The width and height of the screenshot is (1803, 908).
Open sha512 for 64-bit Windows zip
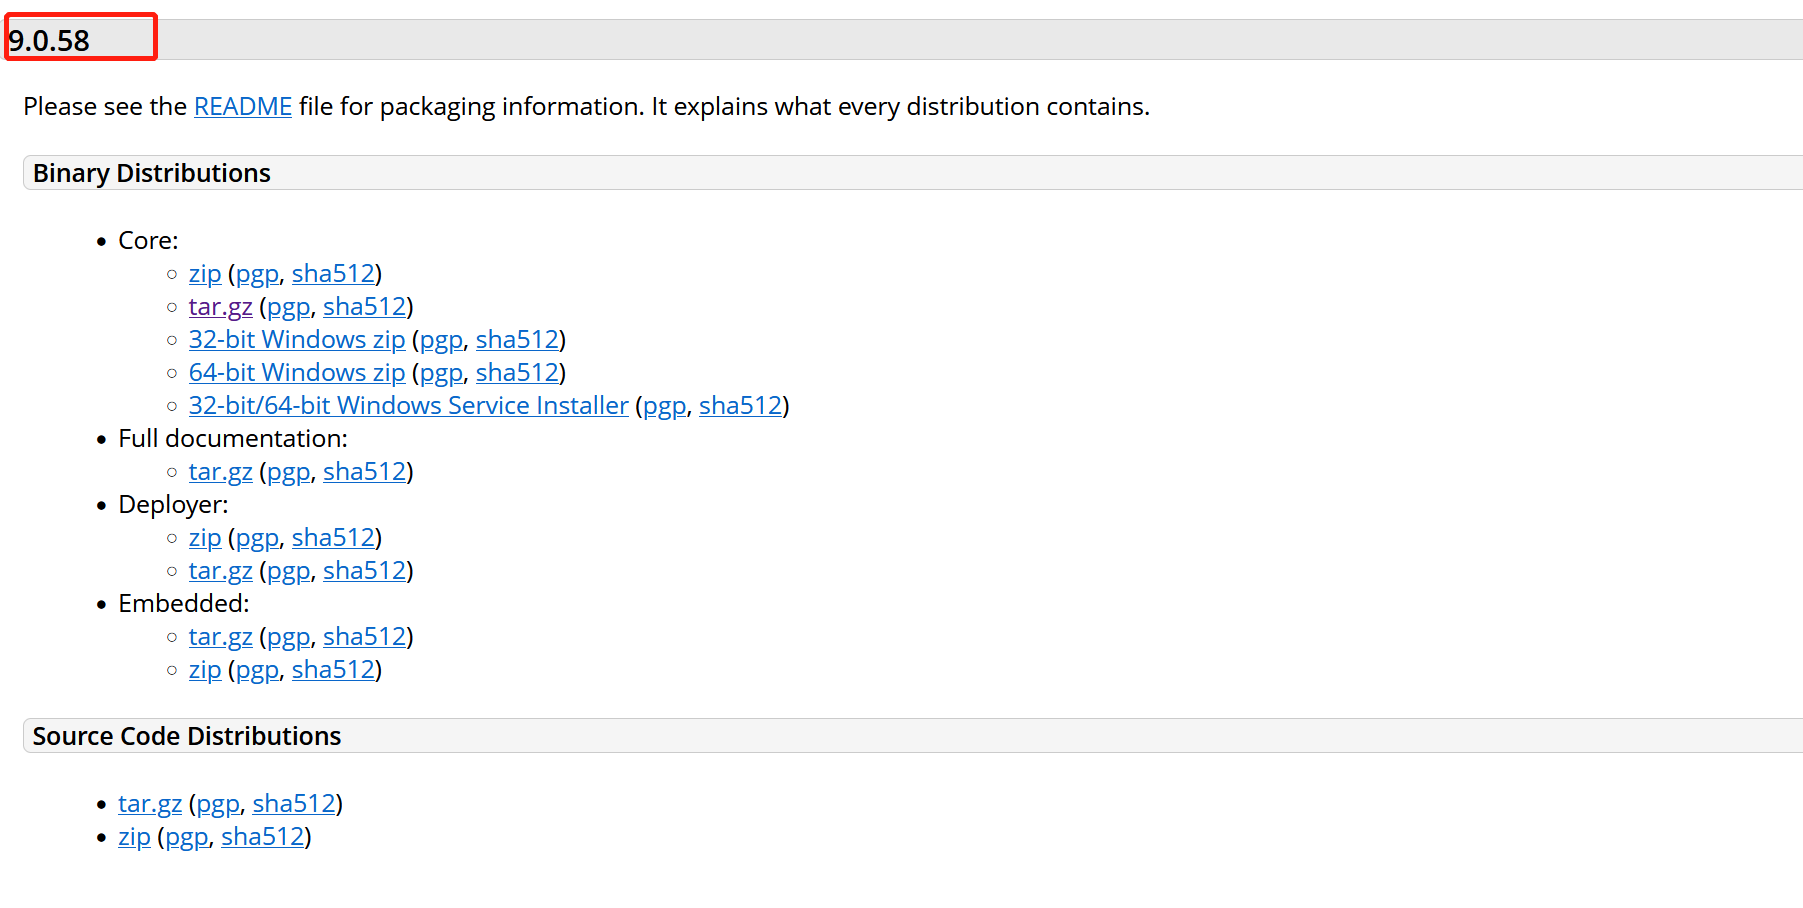(x=517, y=373)
